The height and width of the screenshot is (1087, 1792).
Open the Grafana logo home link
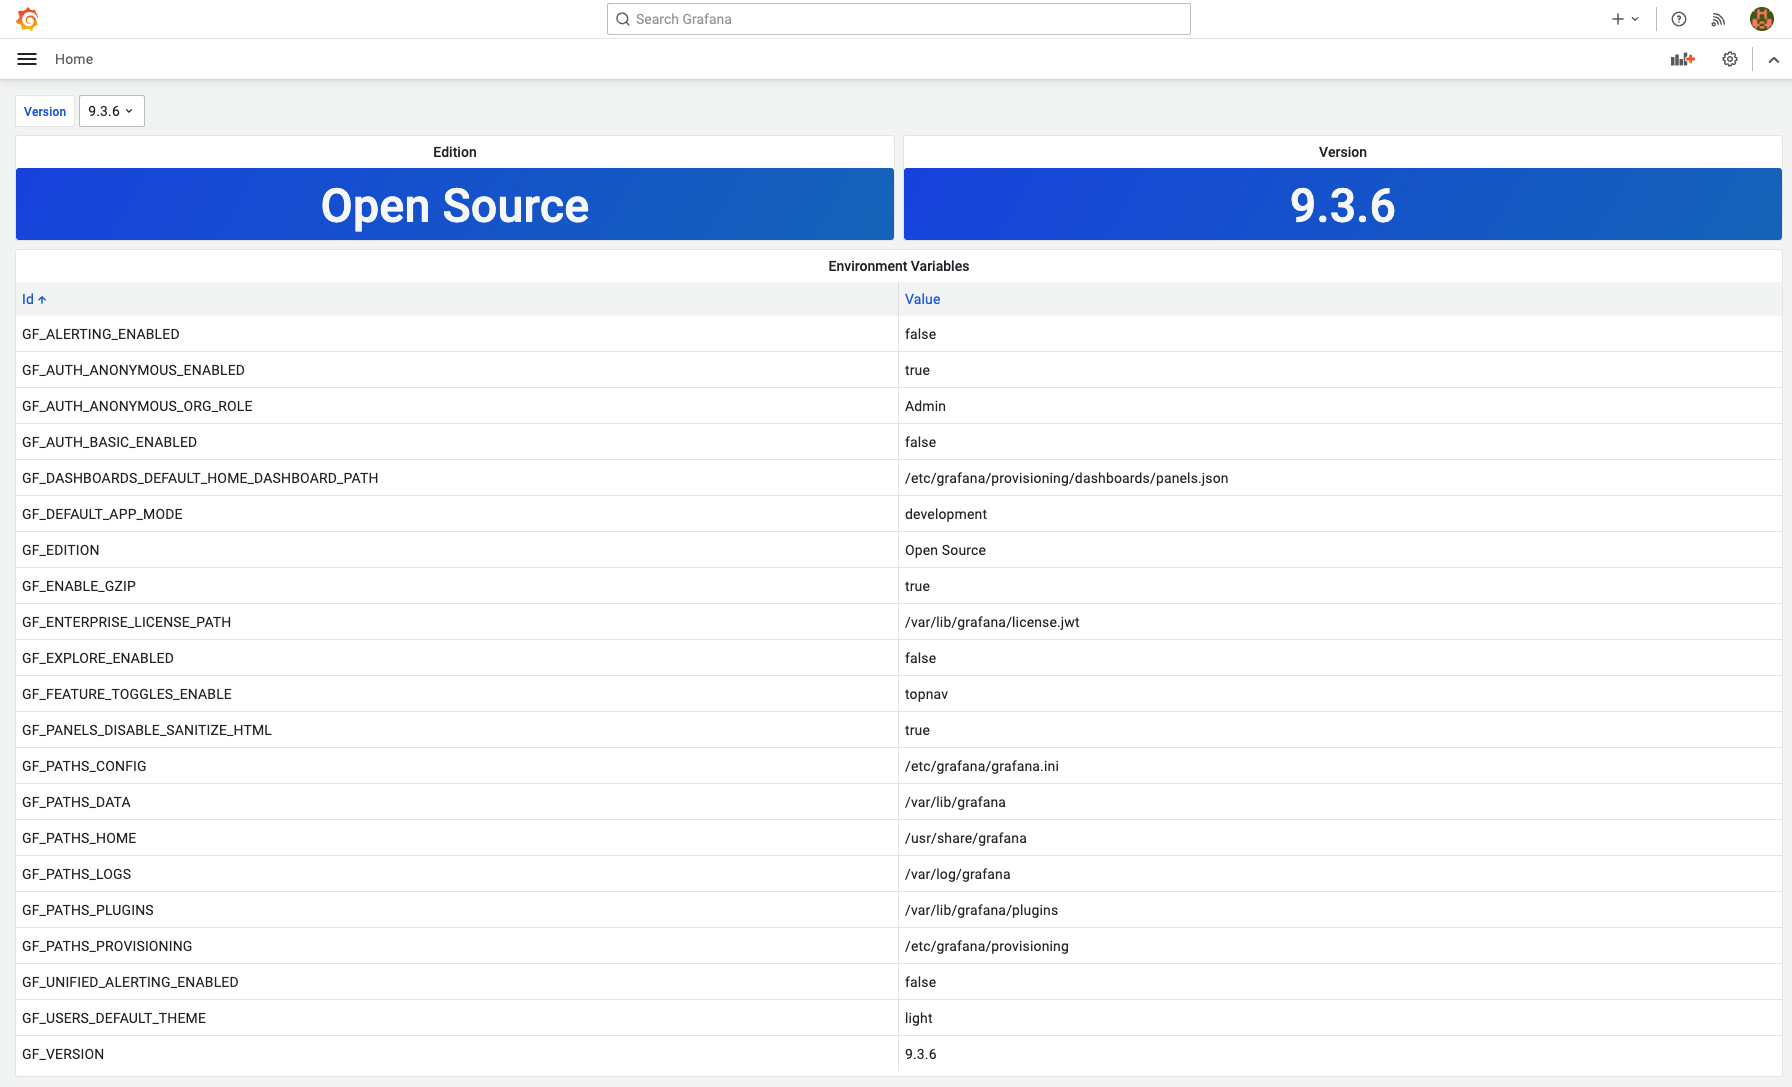28,19
